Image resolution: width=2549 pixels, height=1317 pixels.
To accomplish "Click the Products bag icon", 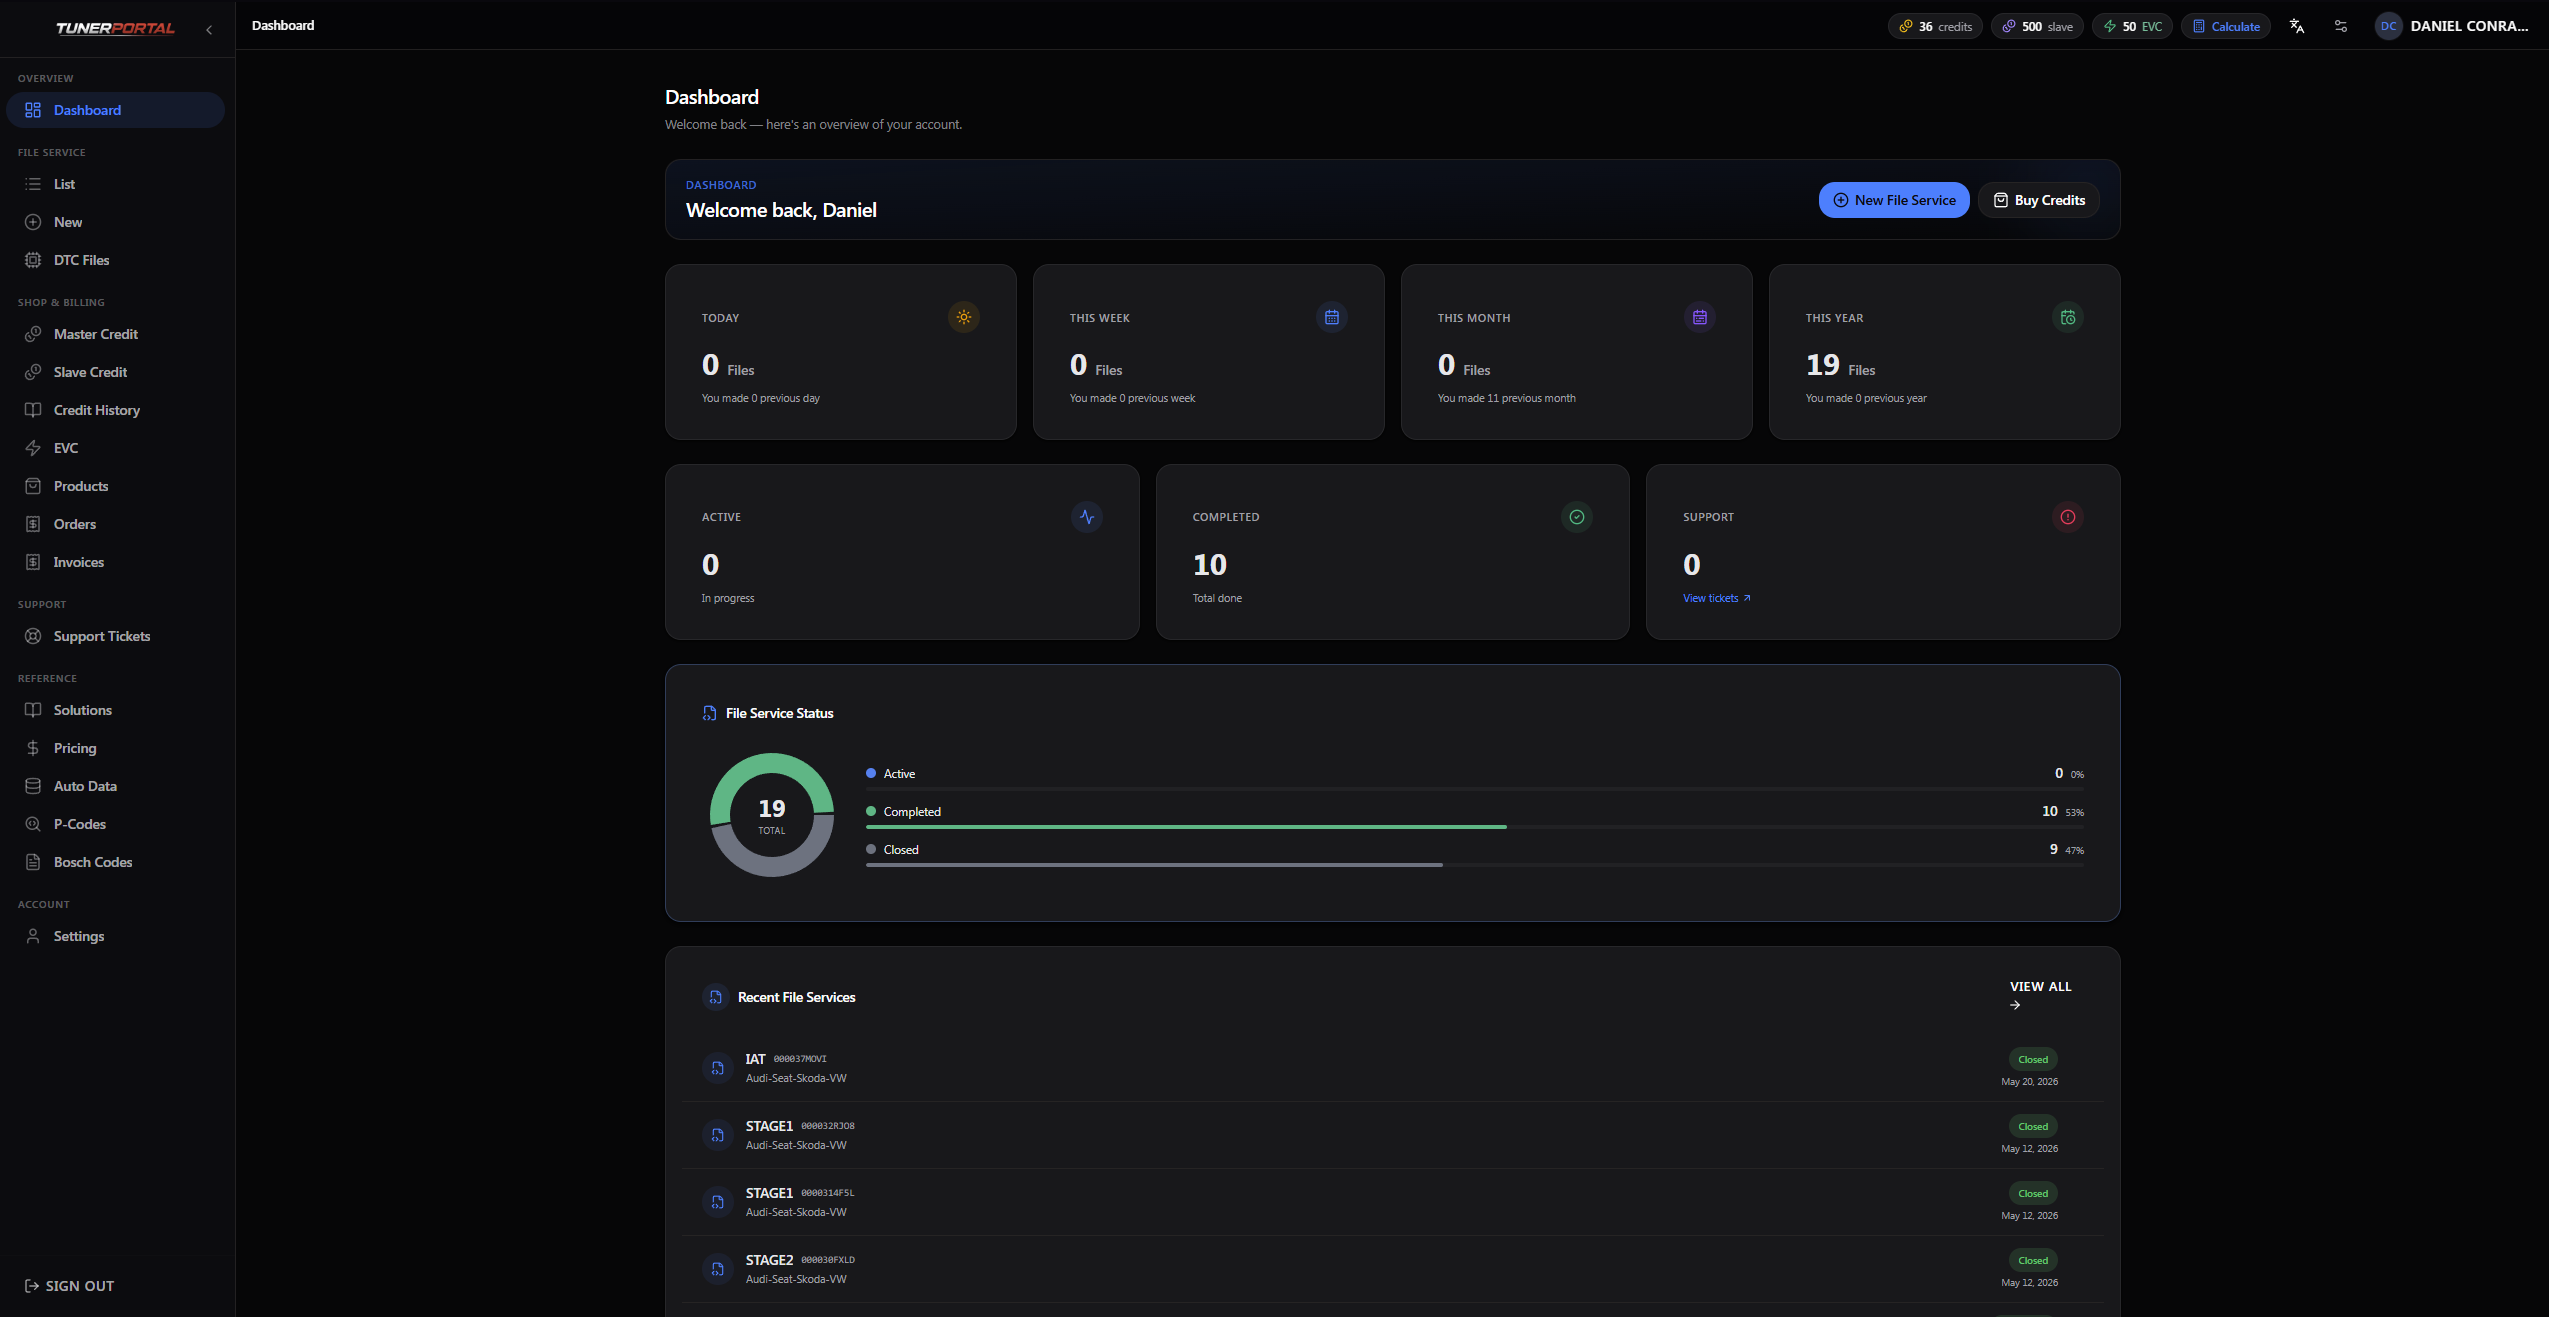I will coord(33,486).
